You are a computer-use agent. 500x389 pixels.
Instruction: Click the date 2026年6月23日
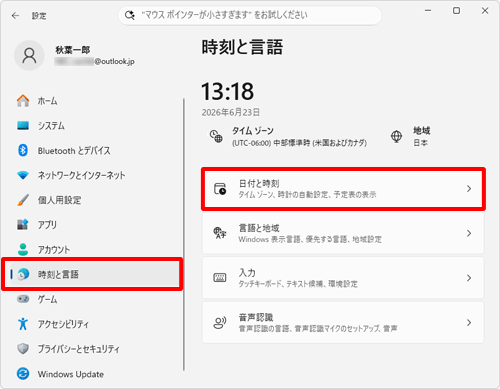click(x=230, y=112)
